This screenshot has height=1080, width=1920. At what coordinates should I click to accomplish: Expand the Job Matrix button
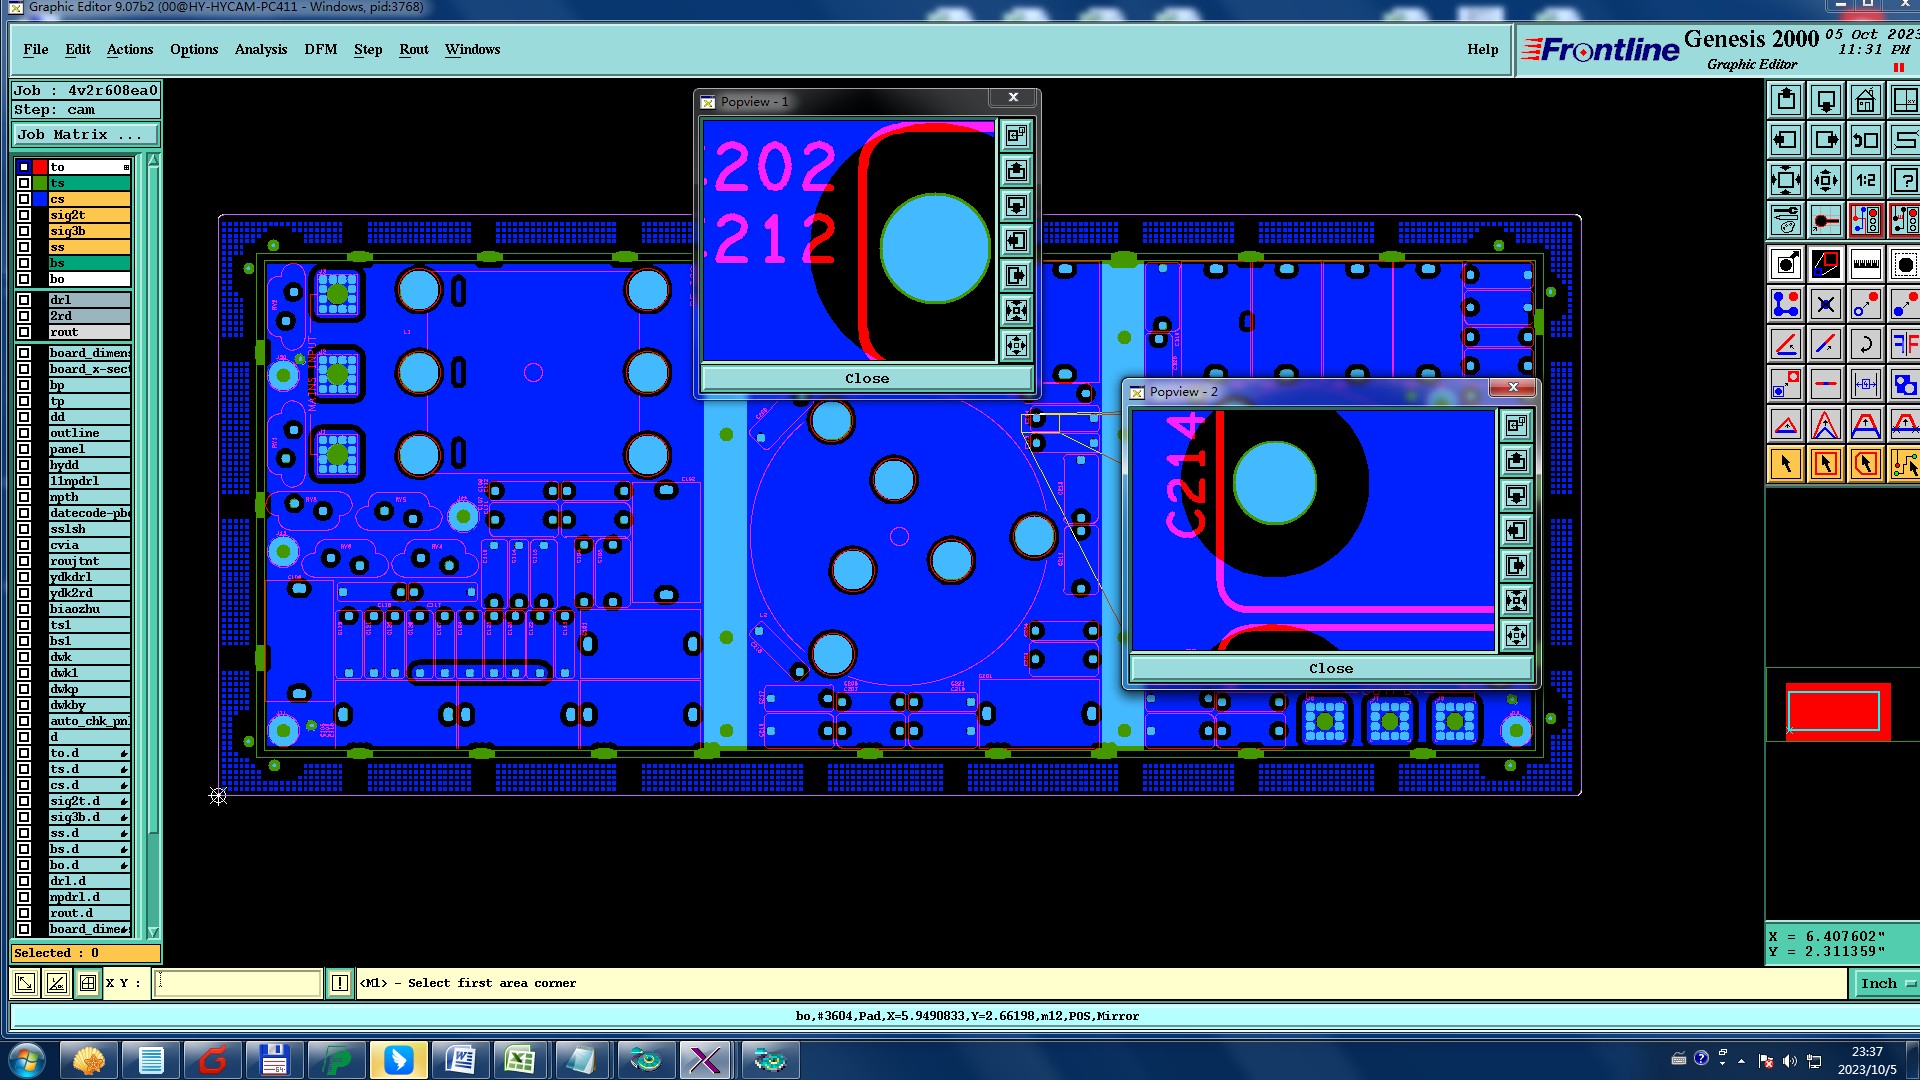pyautogui.click(x=85, y=135)
